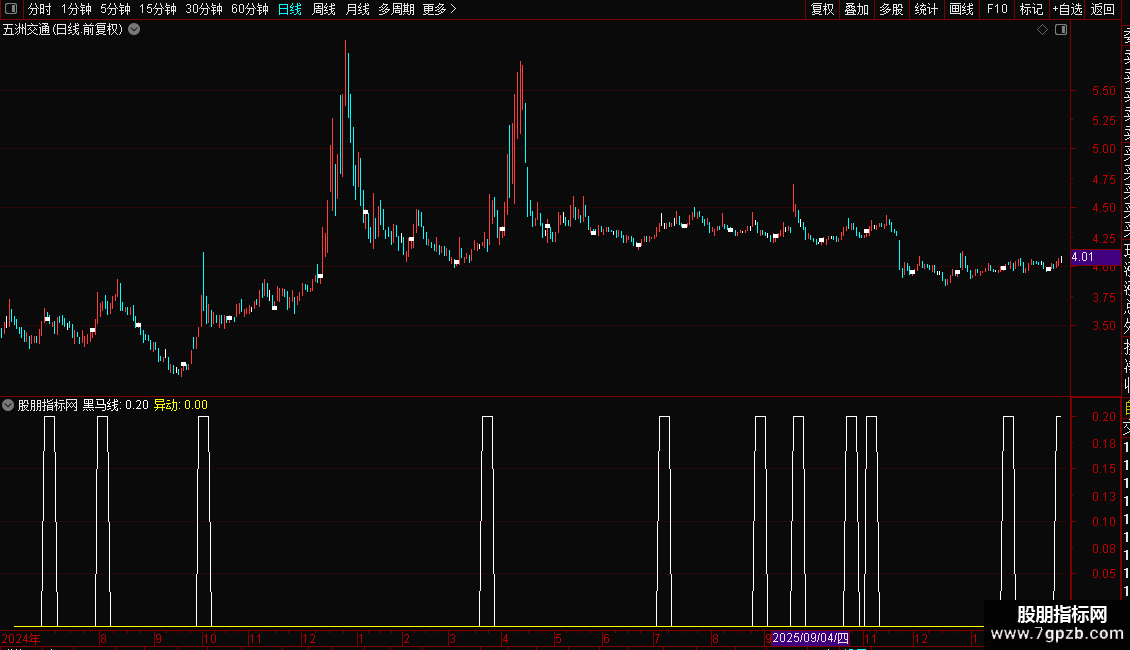Select the 30分钟 period
The image size is (1130, 650).
tap(204, 9)
